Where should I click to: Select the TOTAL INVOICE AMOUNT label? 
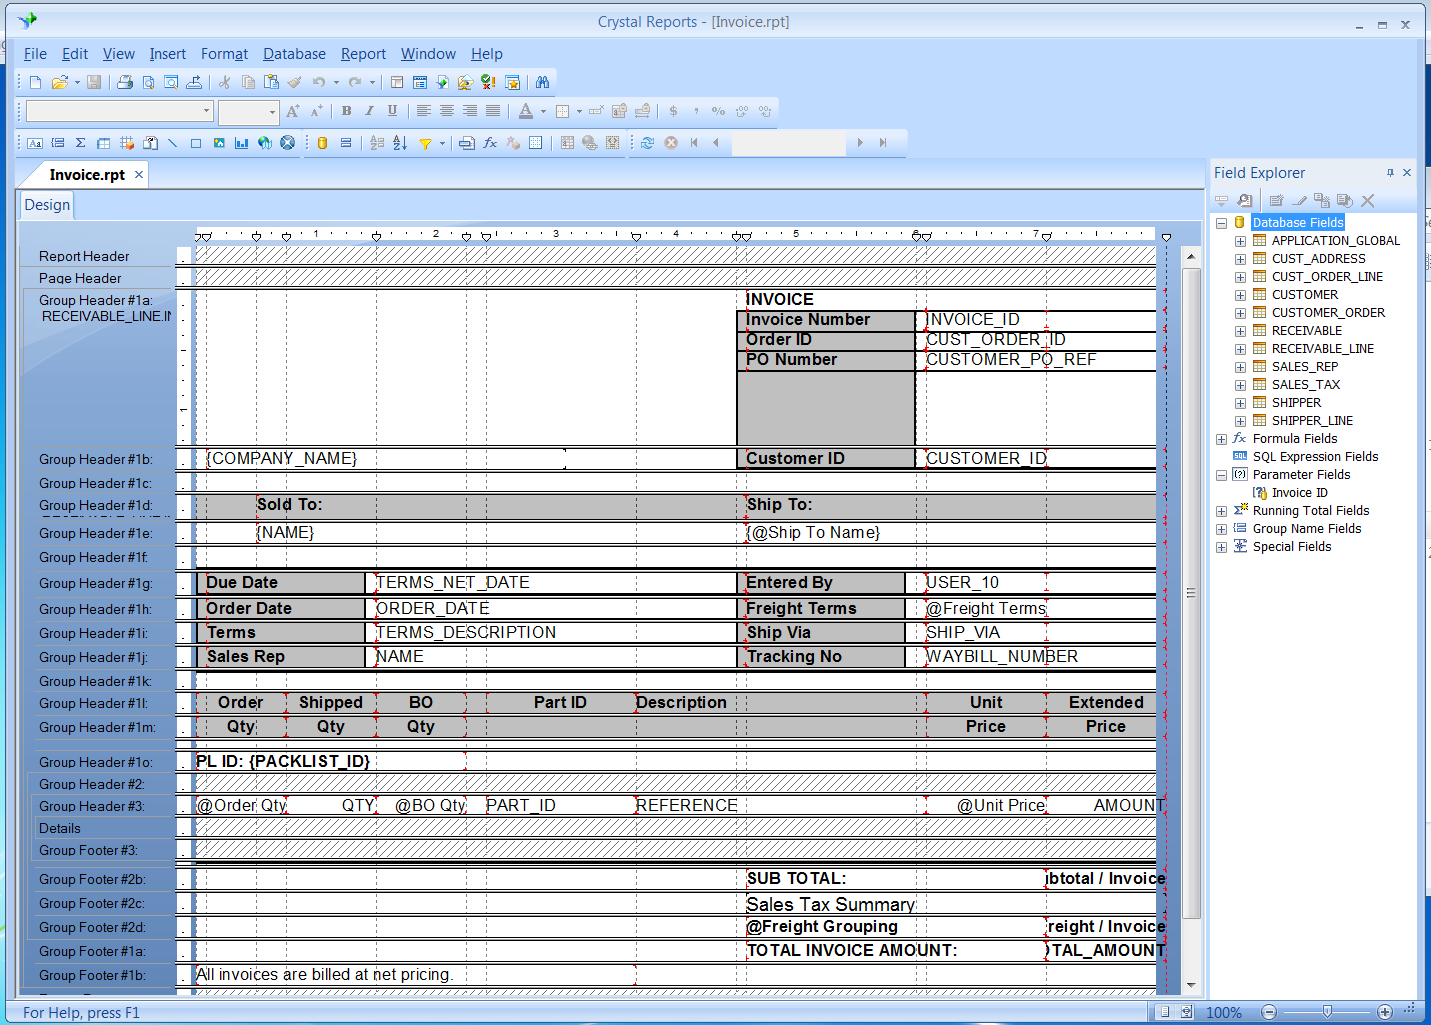tap(852, 951)
